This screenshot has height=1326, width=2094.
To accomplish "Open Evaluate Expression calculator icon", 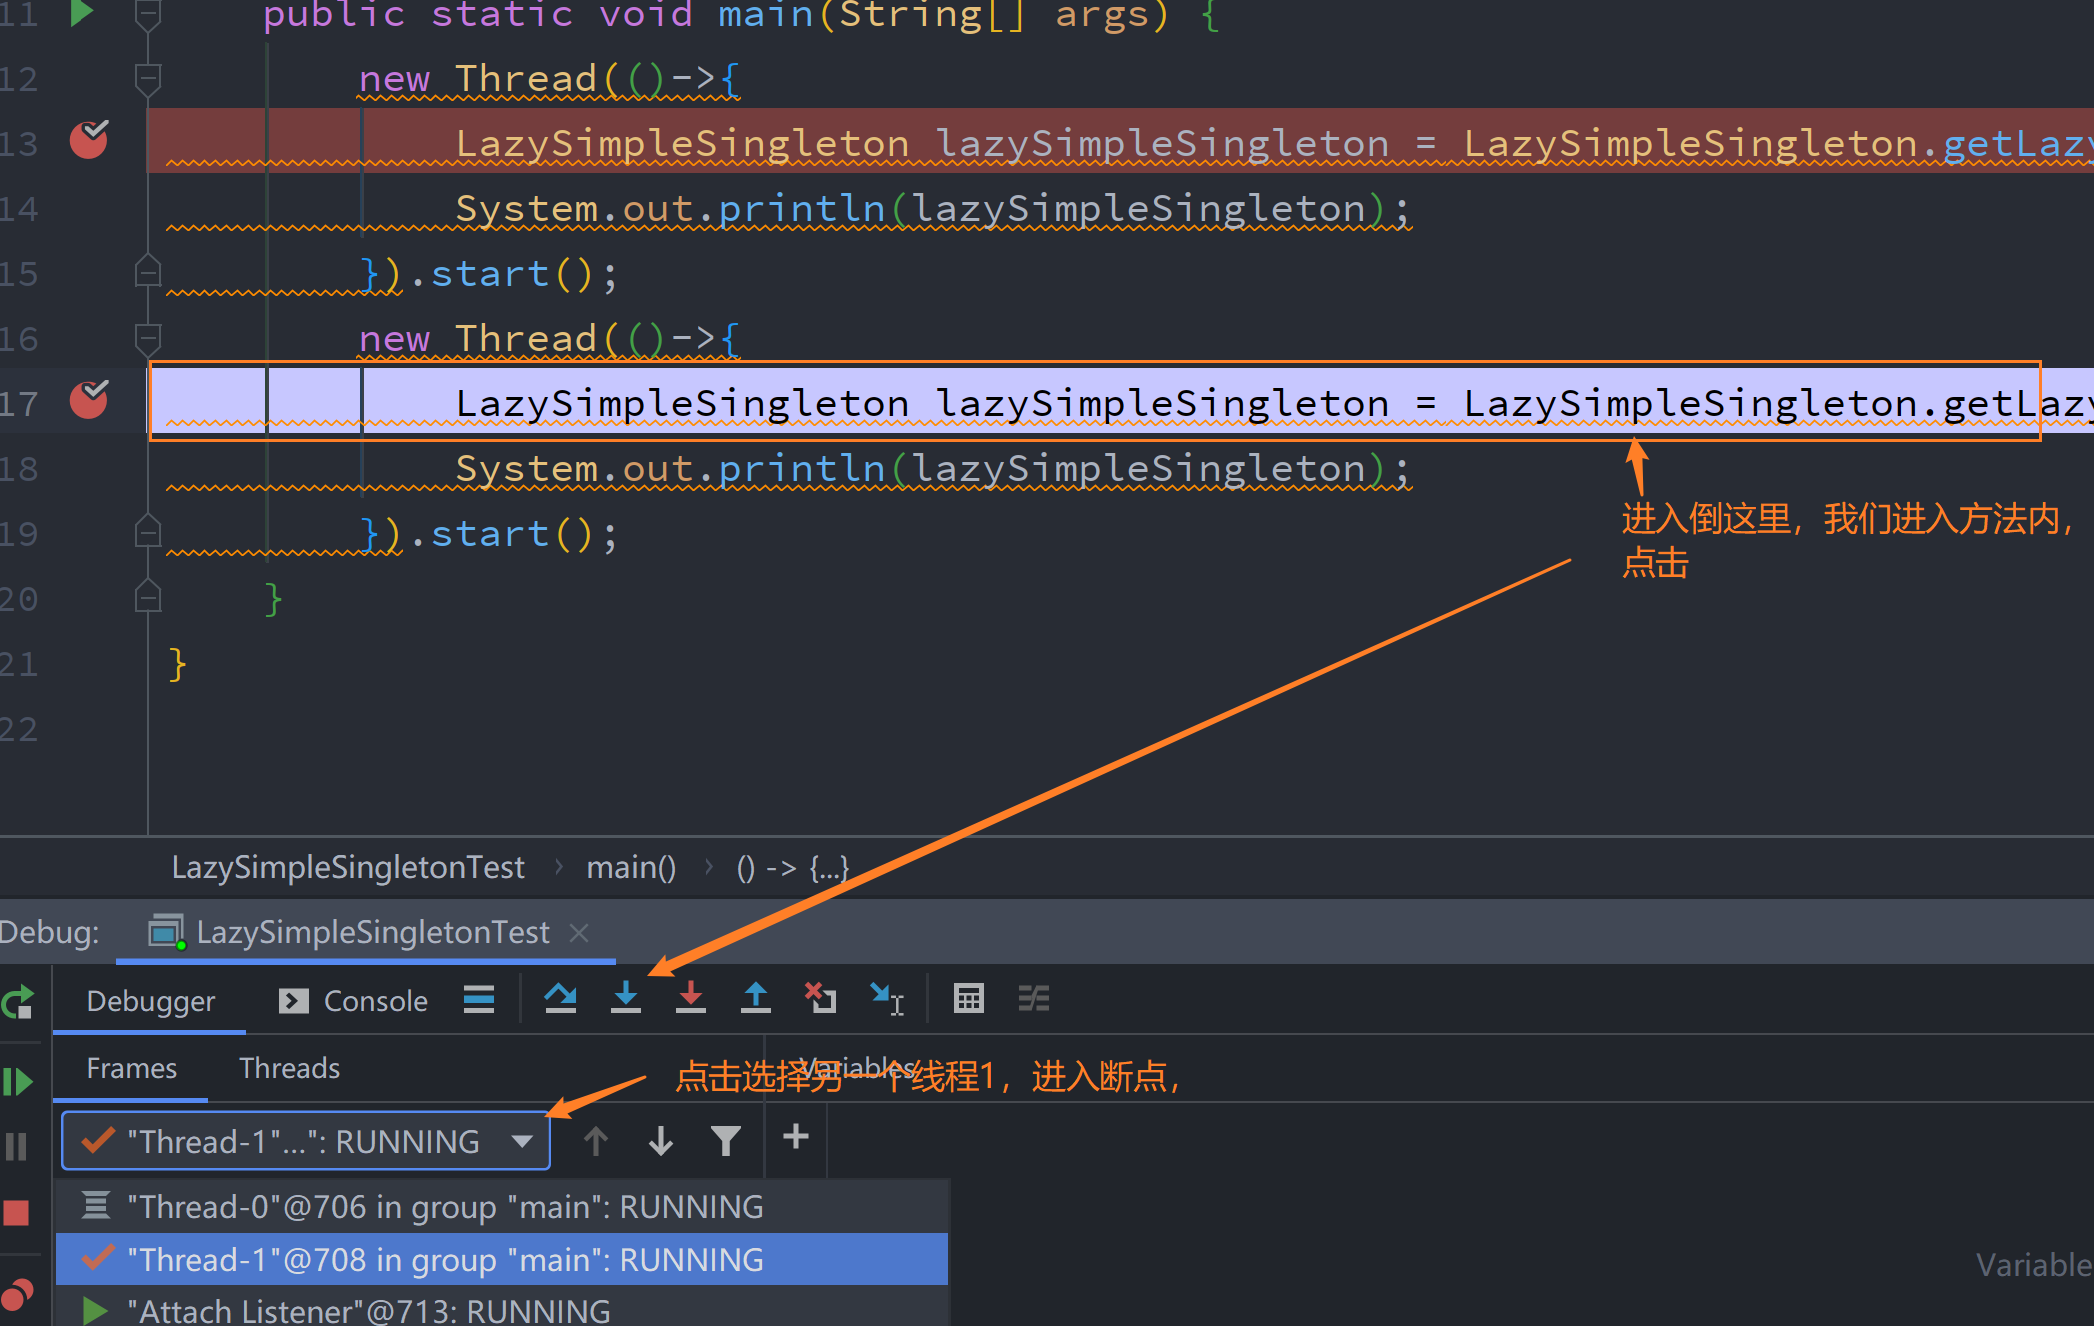I will coord(968,998).
